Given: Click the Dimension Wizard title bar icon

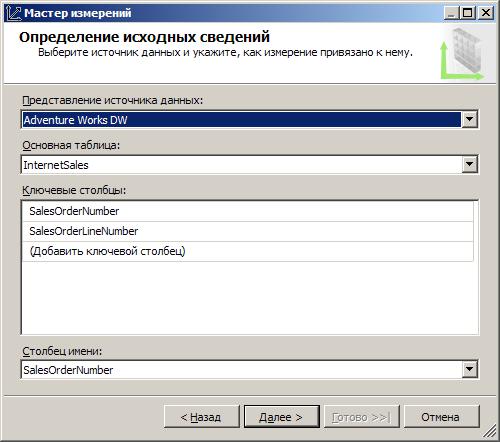Looking at the screenshot, I should 13,13.
